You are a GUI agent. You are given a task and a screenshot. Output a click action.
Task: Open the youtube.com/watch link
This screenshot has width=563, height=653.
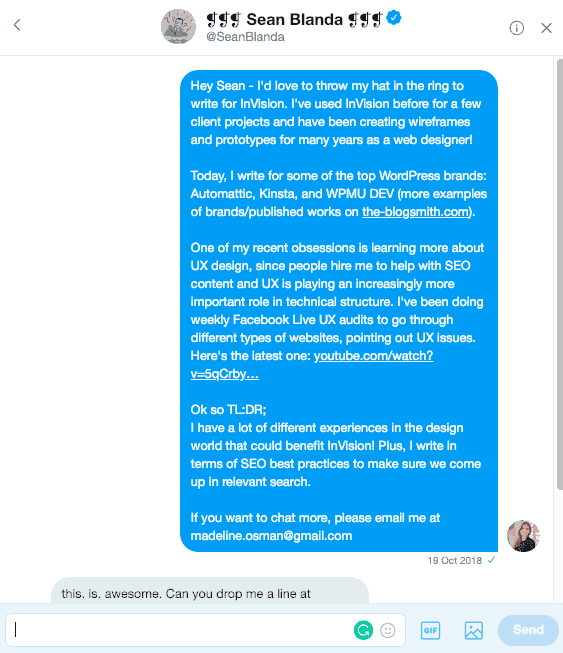click(312, 365)
